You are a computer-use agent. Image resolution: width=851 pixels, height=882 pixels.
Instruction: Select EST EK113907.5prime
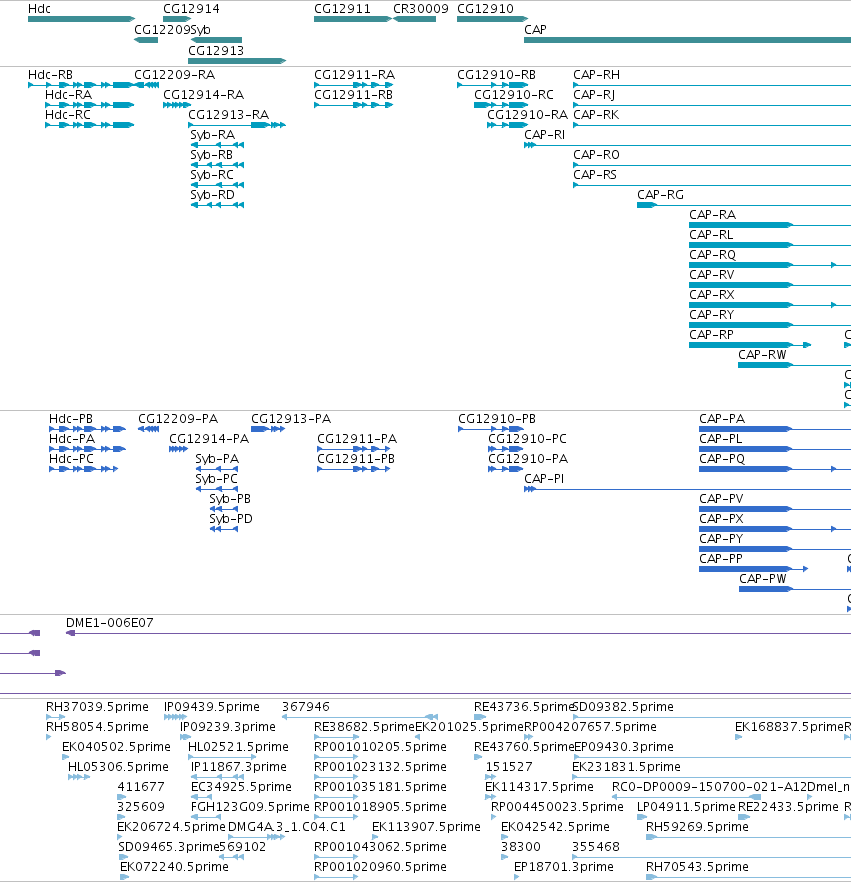375,837
